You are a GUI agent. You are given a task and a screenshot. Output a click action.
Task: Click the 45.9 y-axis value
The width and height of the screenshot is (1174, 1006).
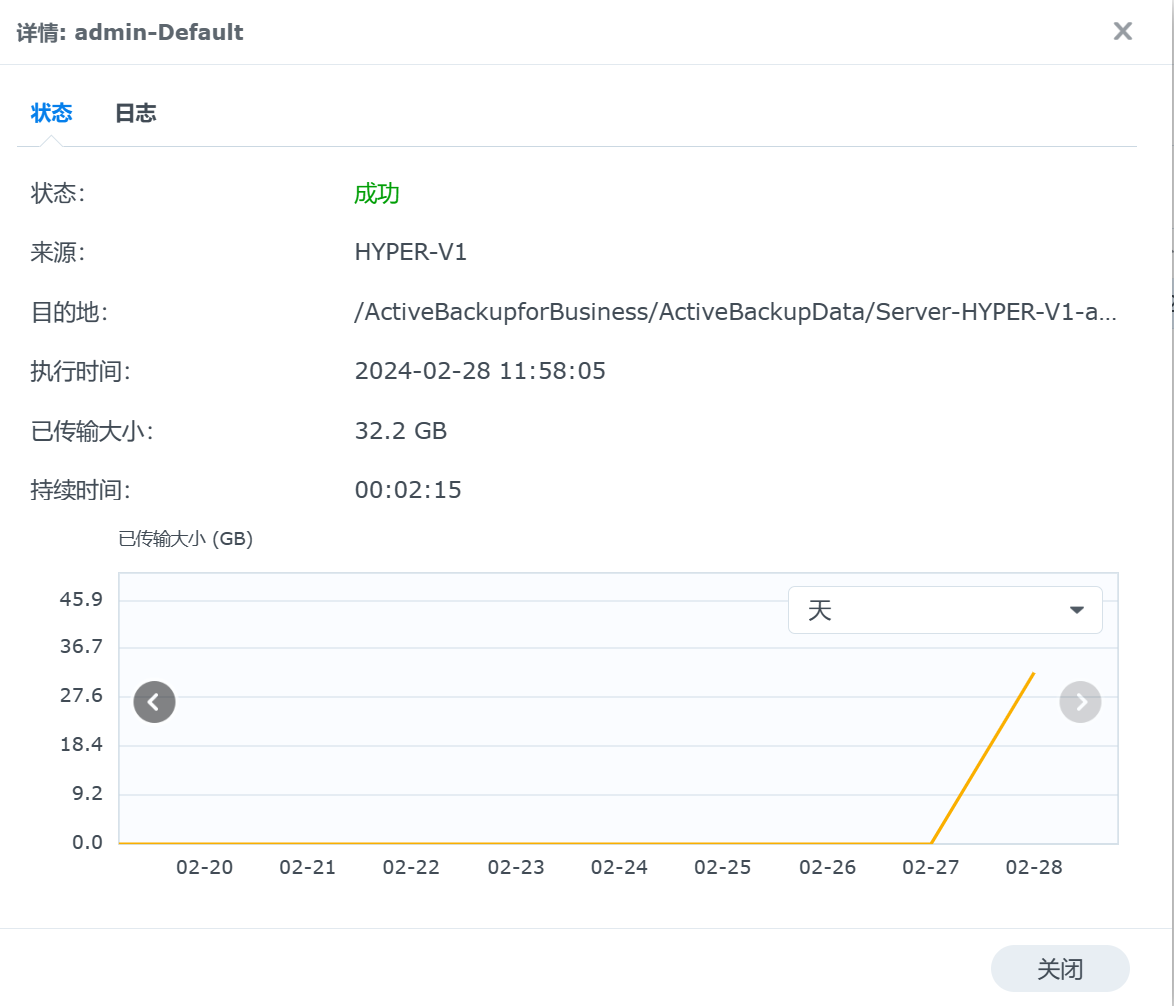[81, 600]
